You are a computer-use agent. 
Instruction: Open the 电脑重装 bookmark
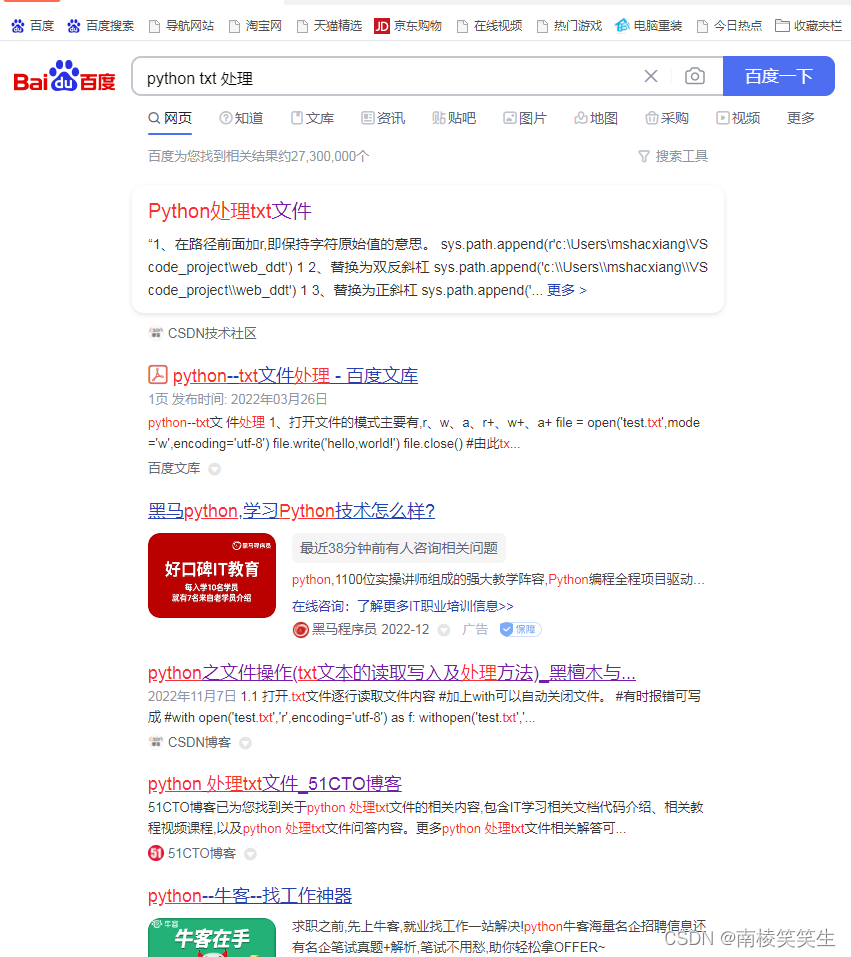pos(649,26)
